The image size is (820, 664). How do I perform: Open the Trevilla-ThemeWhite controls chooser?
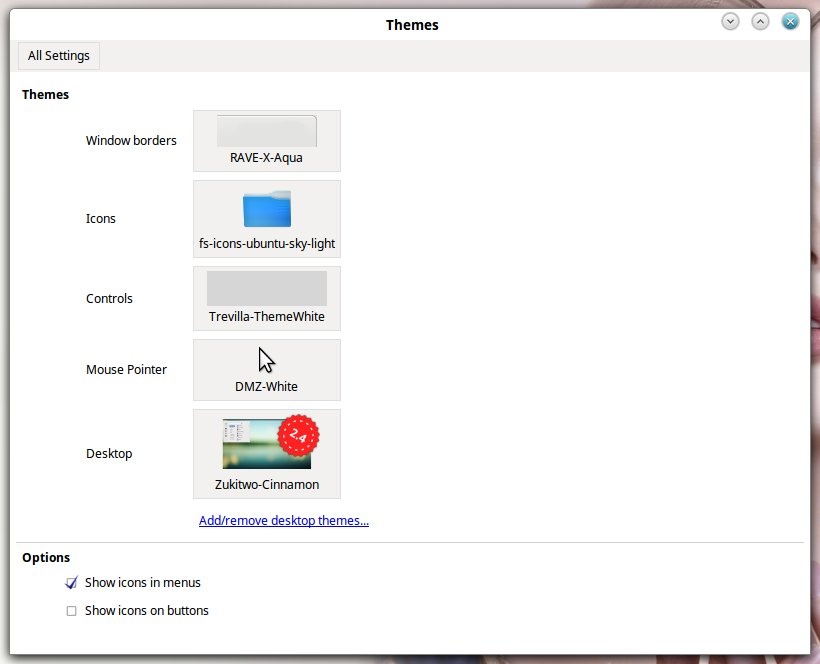click(x=267, y=299)
